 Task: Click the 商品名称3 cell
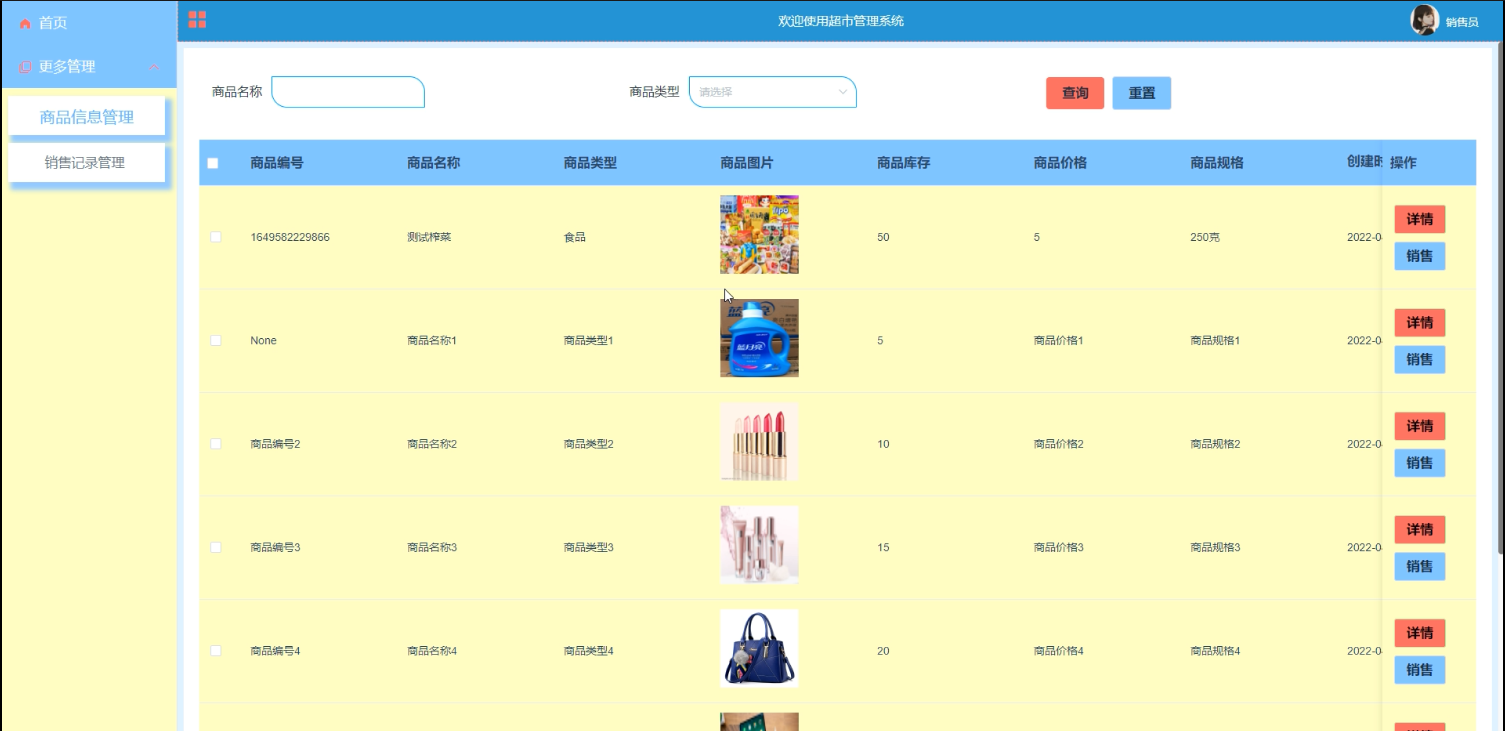click(432, 547)
